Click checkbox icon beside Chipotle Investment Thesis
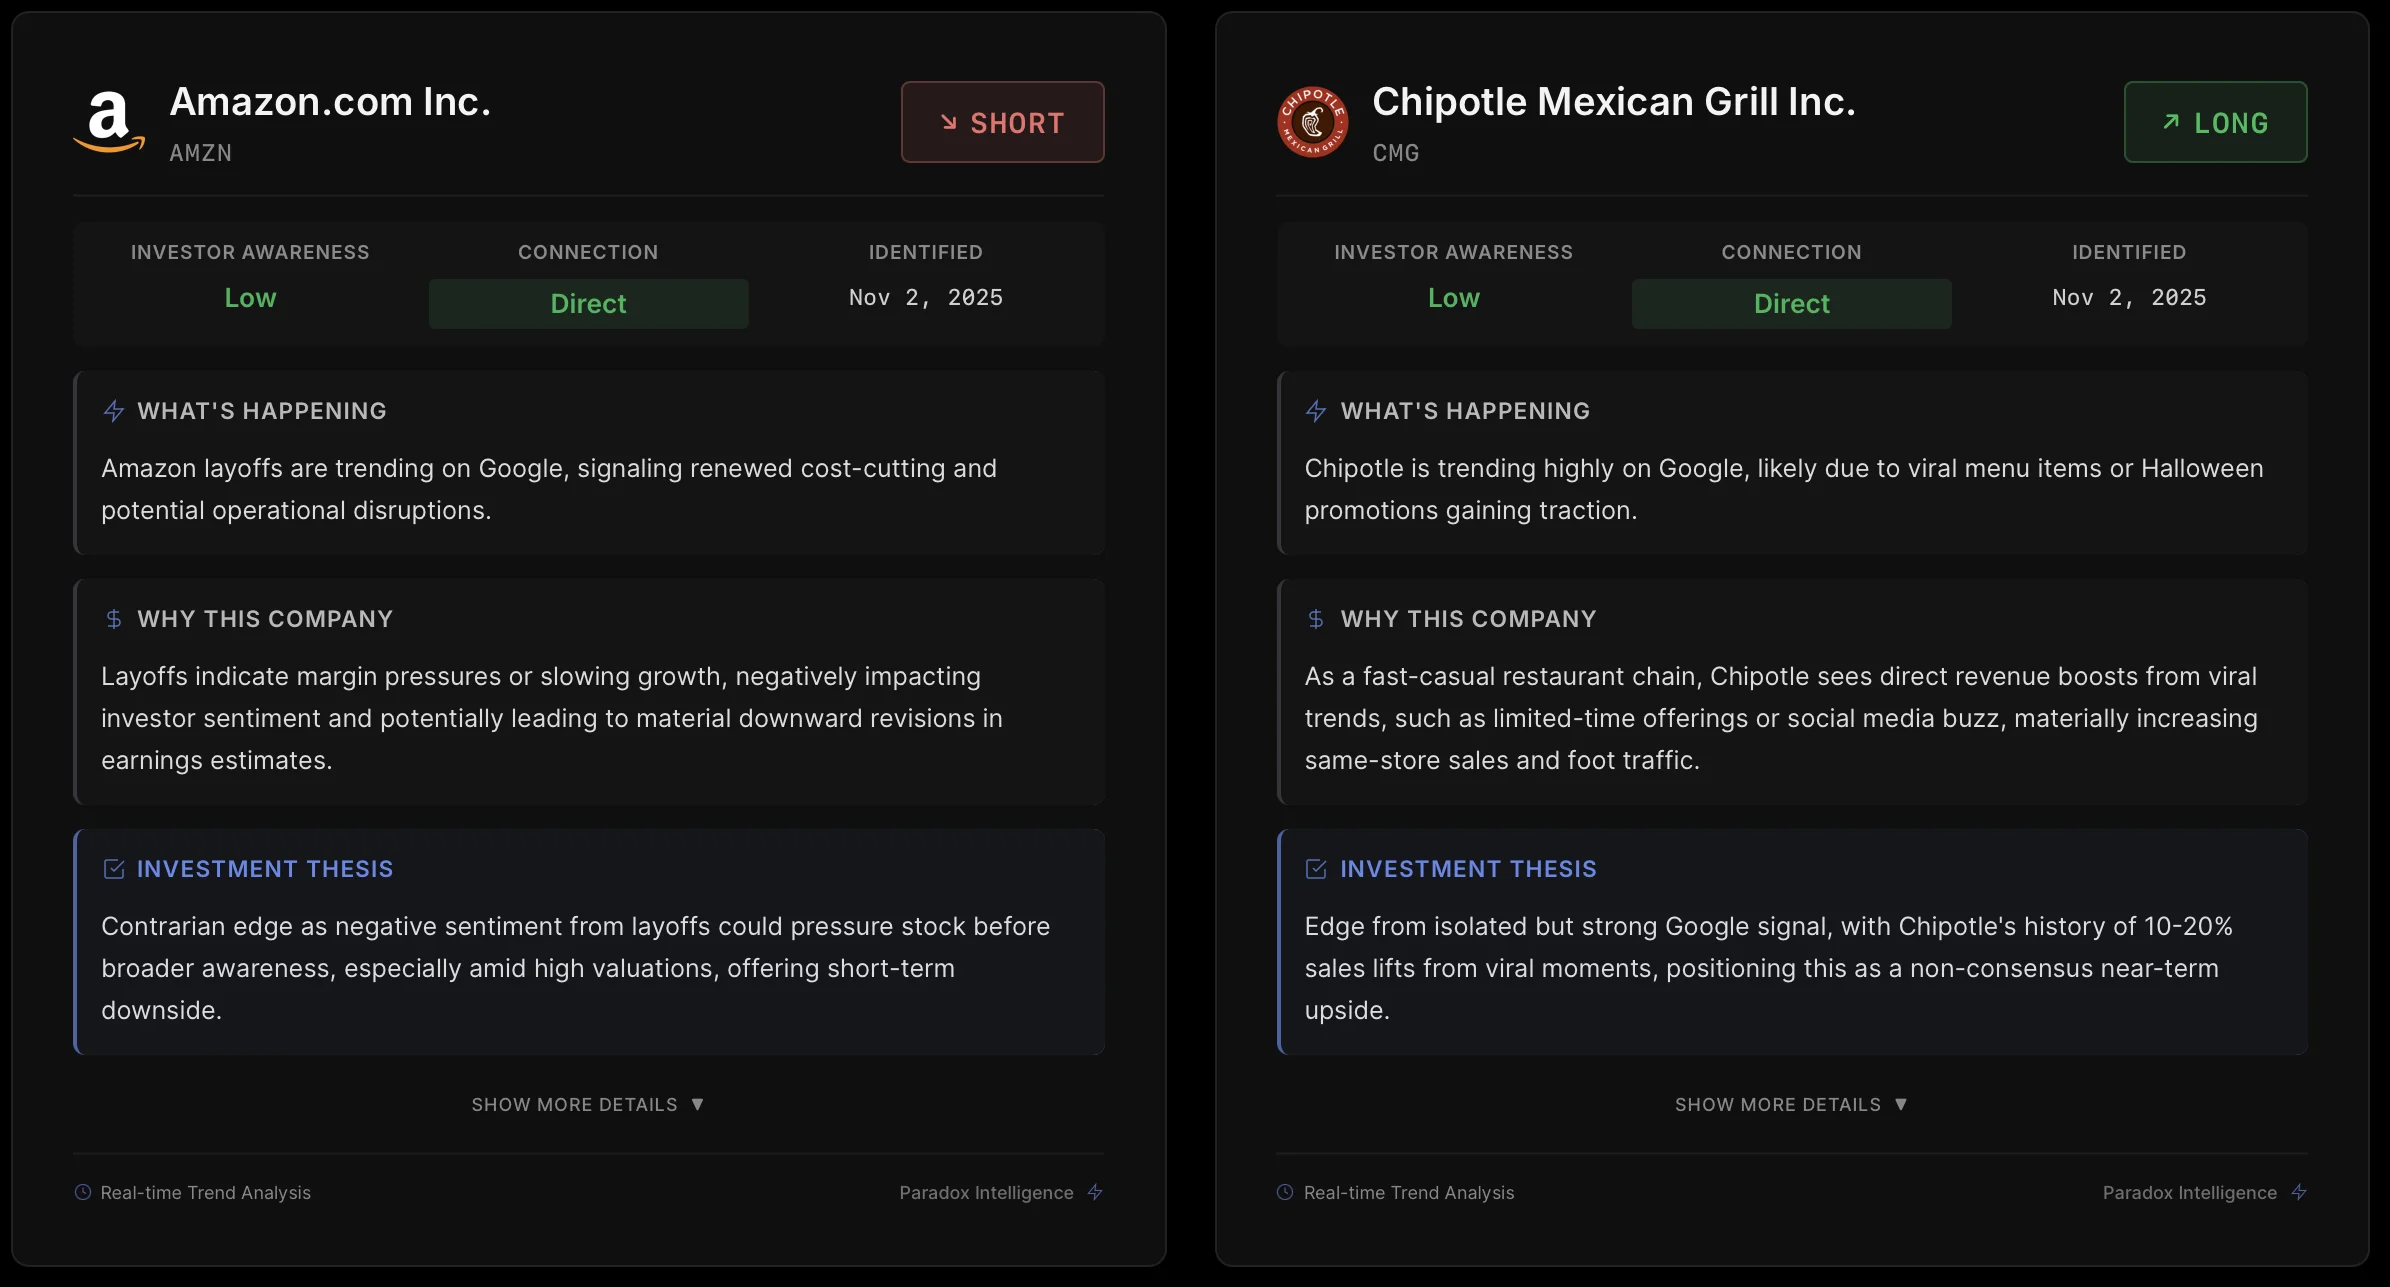 (1316, 869)
